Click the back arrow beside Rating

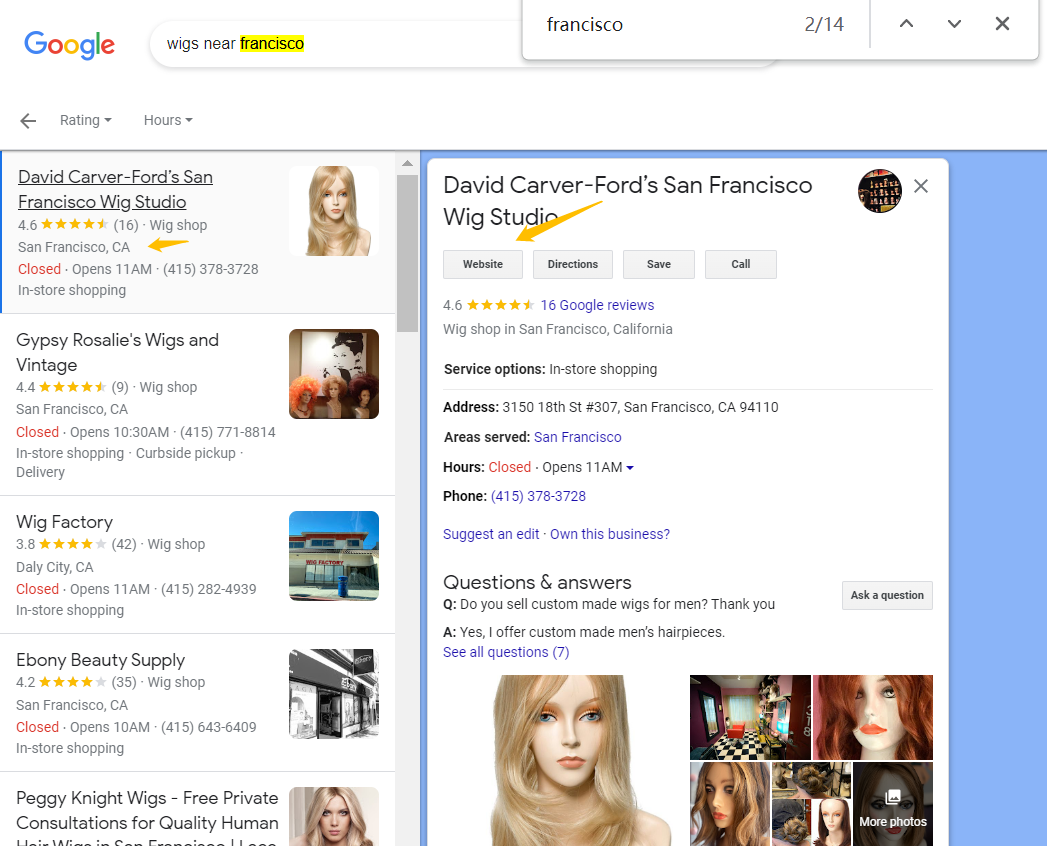pos(28,120)
